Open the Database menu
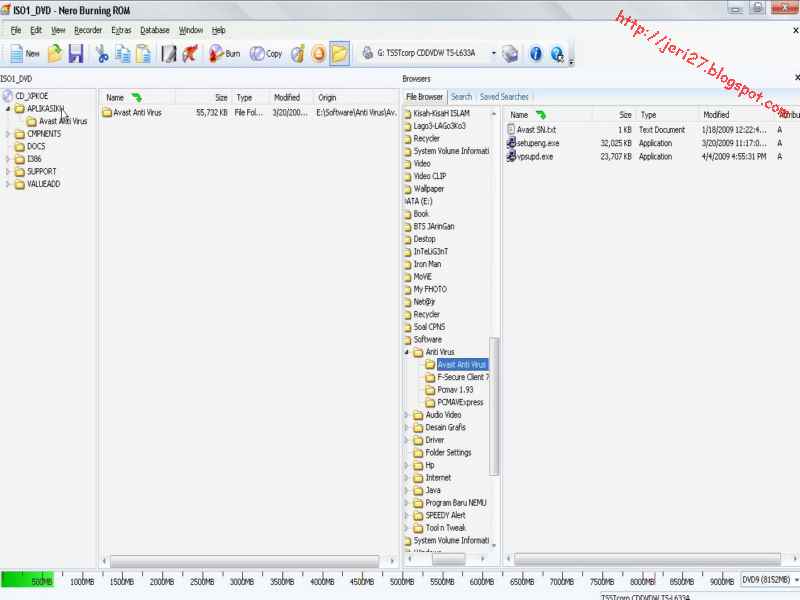The height and width of the screenshot is (600, 800). [x=155, y=30]
